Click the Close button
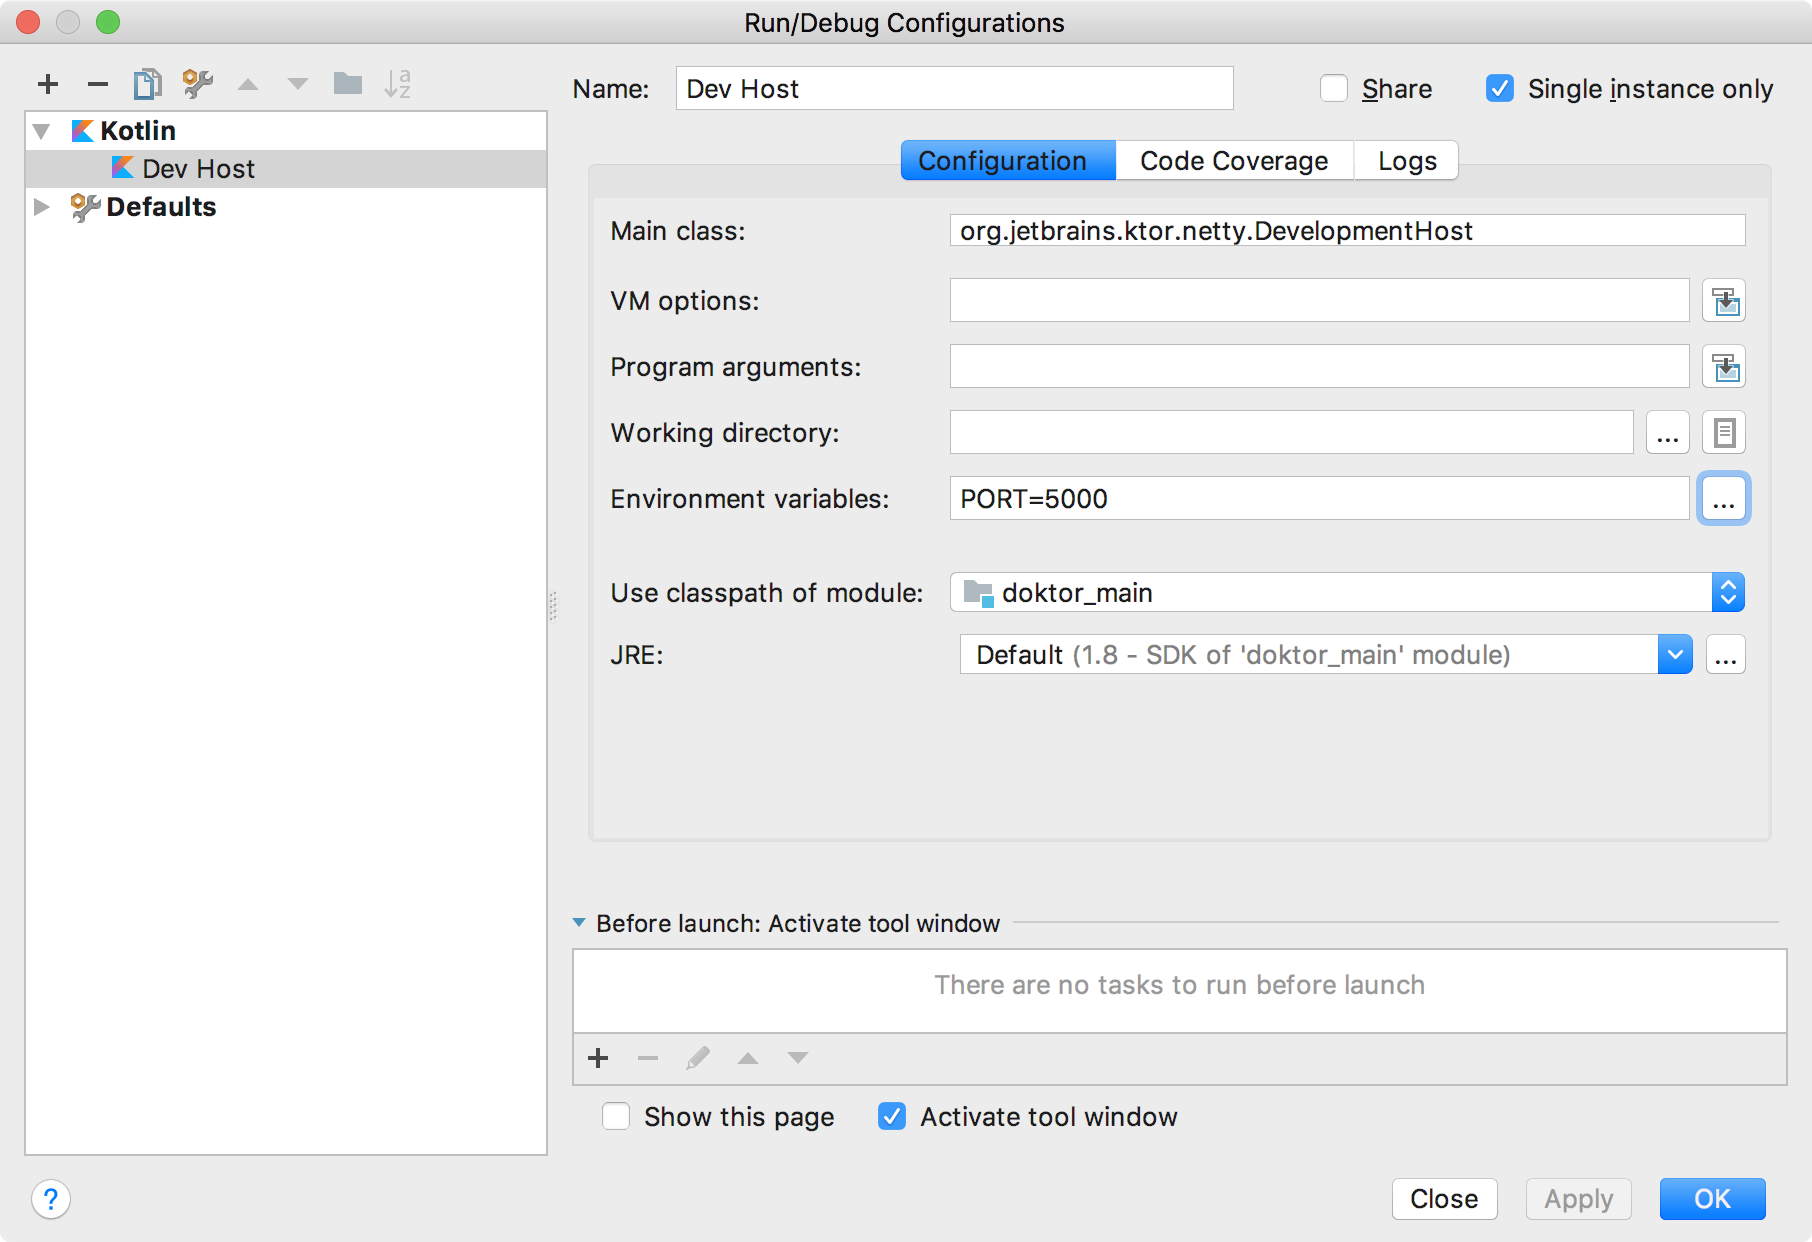This screenshot has height=1242, width=1812. 1444,1199
